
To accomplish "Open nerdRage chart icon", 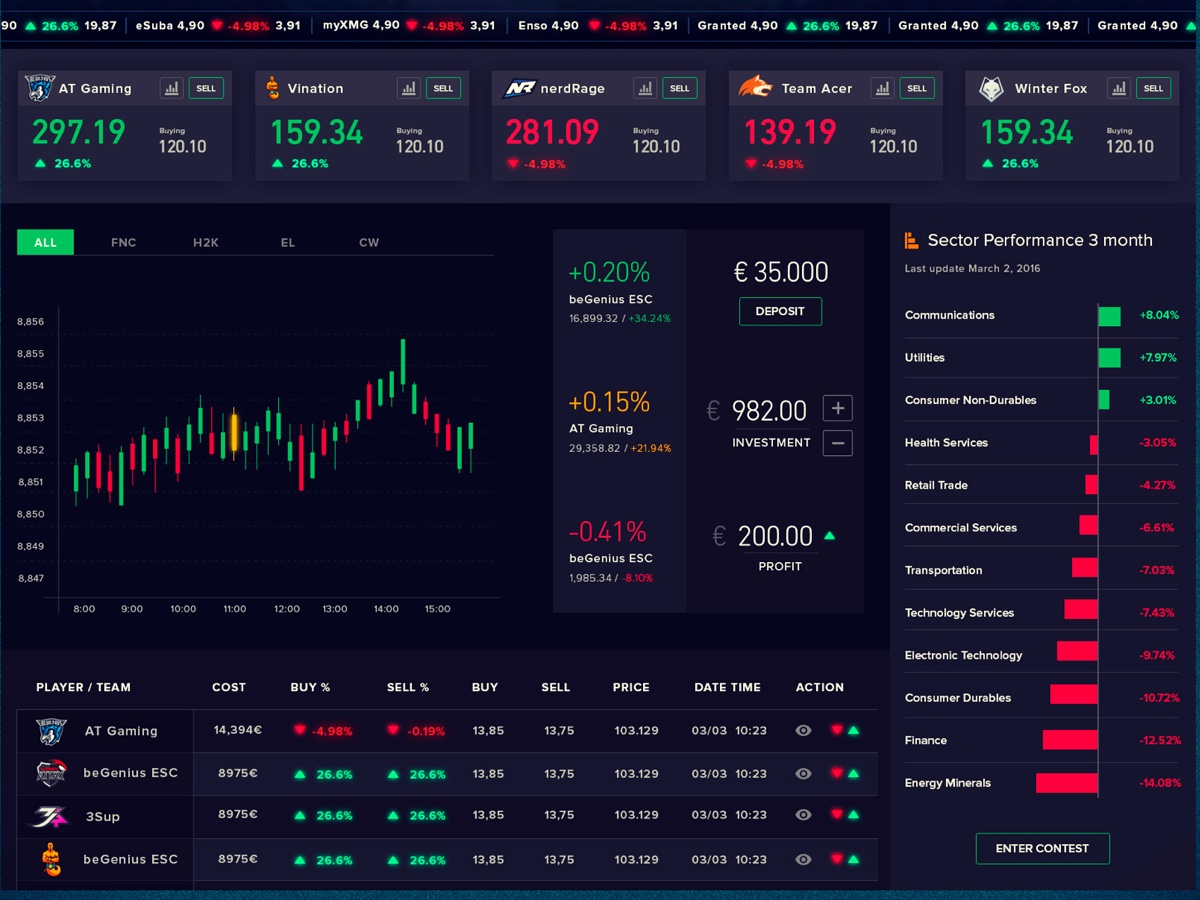I will coord(645,88).
